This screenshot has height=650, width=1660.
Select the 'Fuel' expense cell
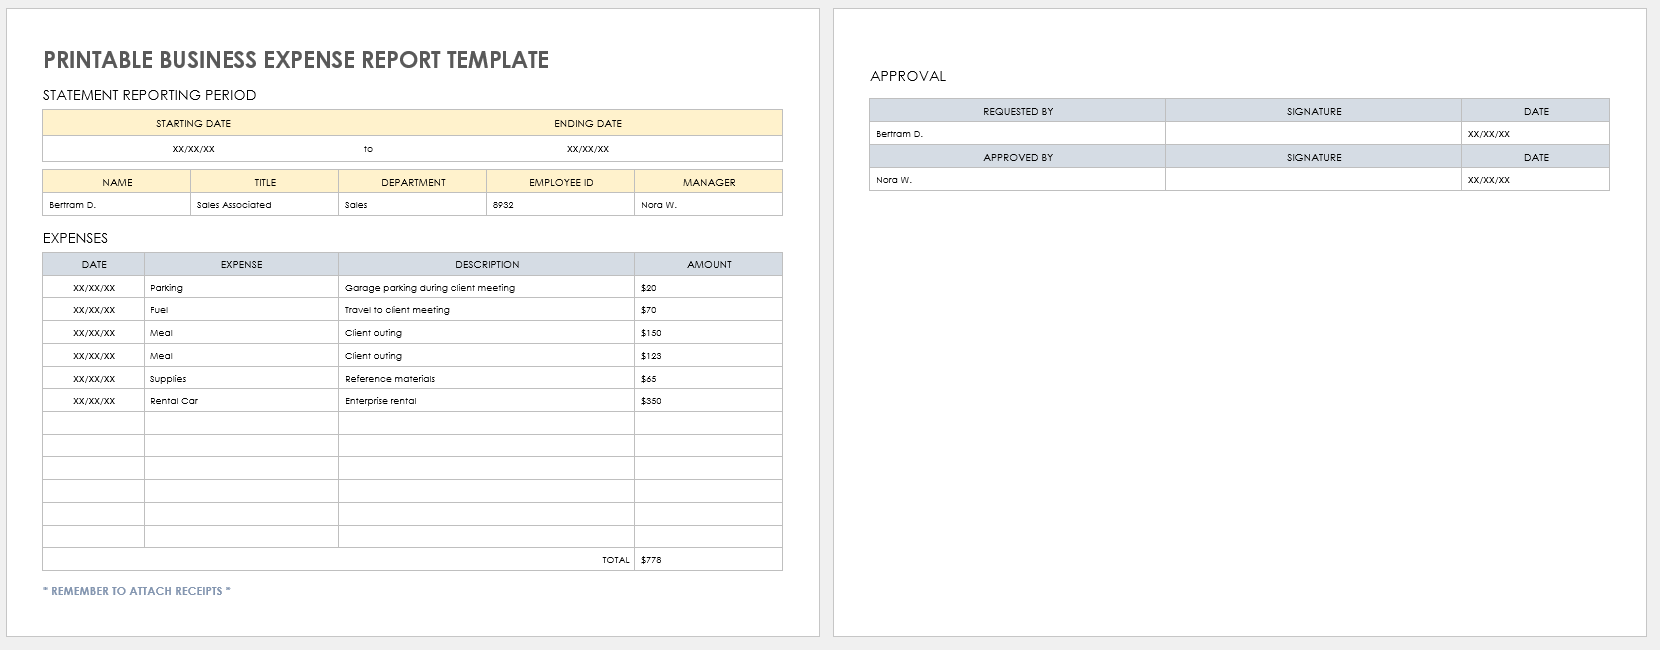pos(242,310)
